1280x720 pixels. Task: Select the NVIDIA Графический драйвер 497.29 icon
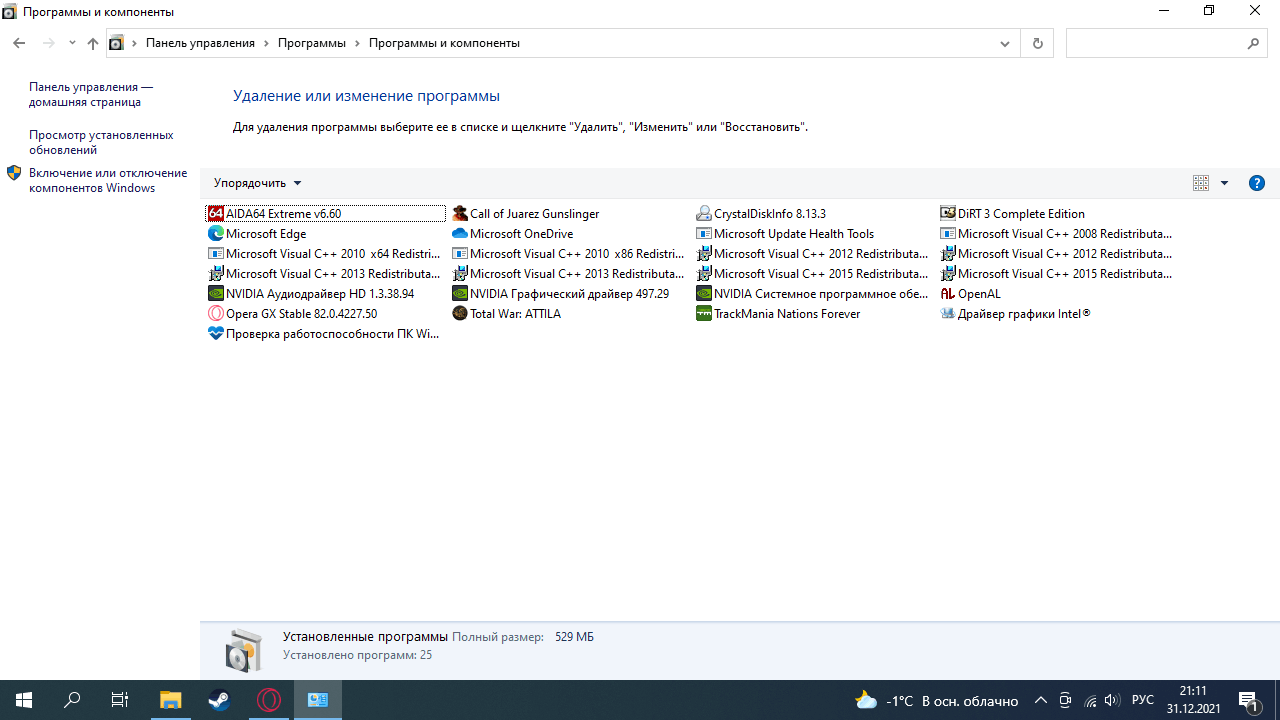[460, 293]
